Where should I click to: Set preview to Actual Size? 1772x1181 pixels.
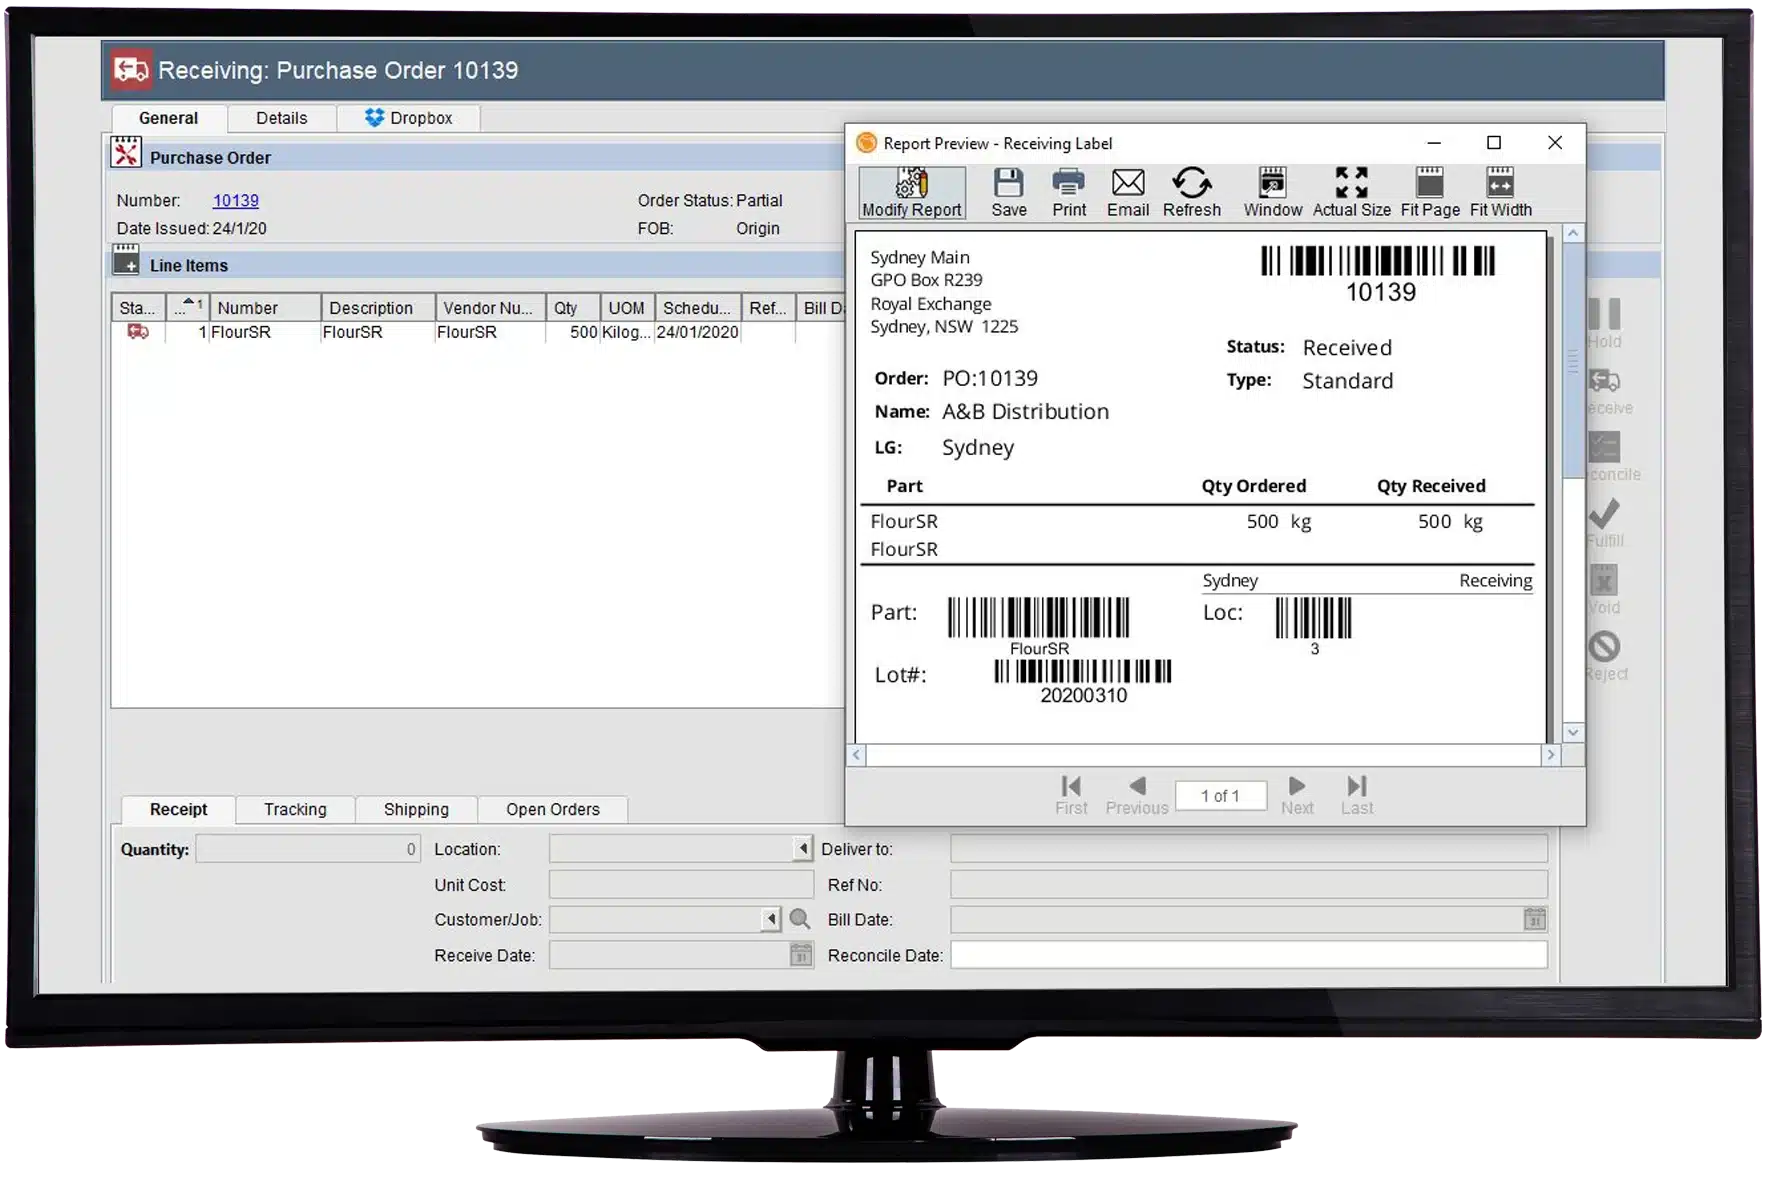1351,193
